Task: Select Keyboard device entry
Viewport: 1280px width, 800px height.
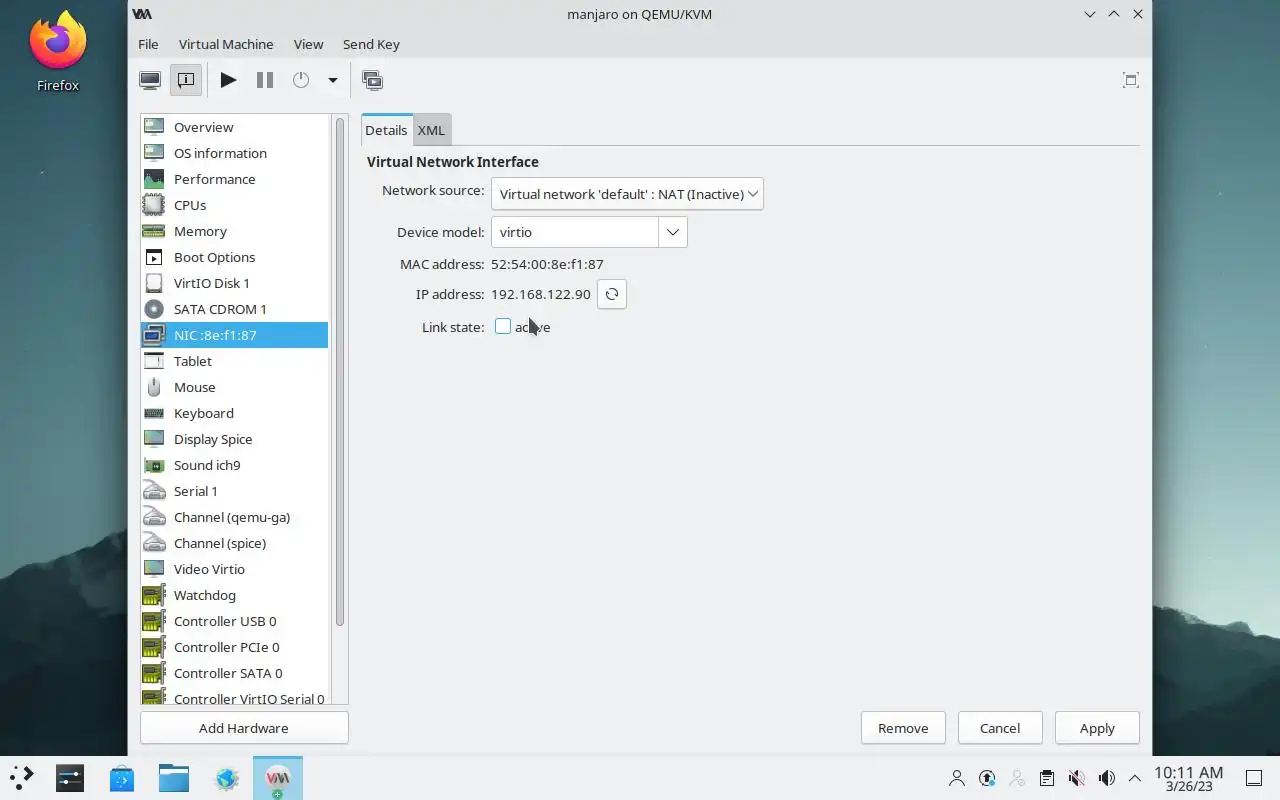Action: [234, 413]
